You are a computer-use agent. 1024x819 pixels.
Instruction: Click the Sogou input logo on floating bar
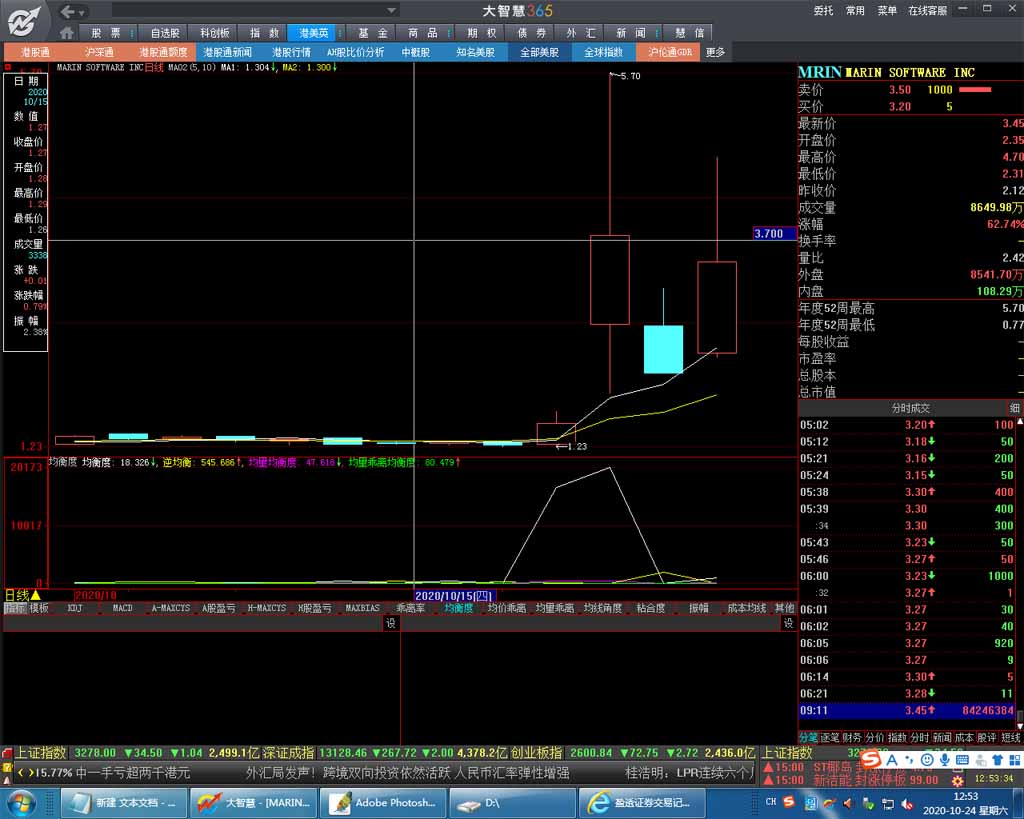pos(871,760)
